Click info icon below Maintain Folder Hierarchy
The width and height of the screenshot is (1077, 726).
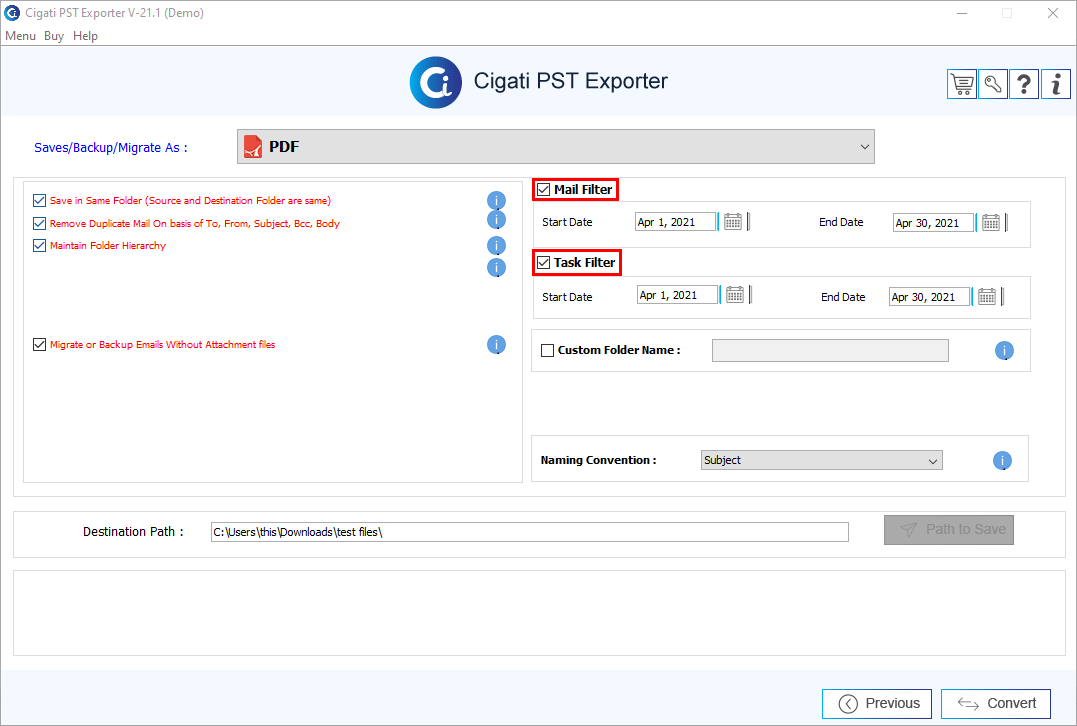tap(496, 268)
